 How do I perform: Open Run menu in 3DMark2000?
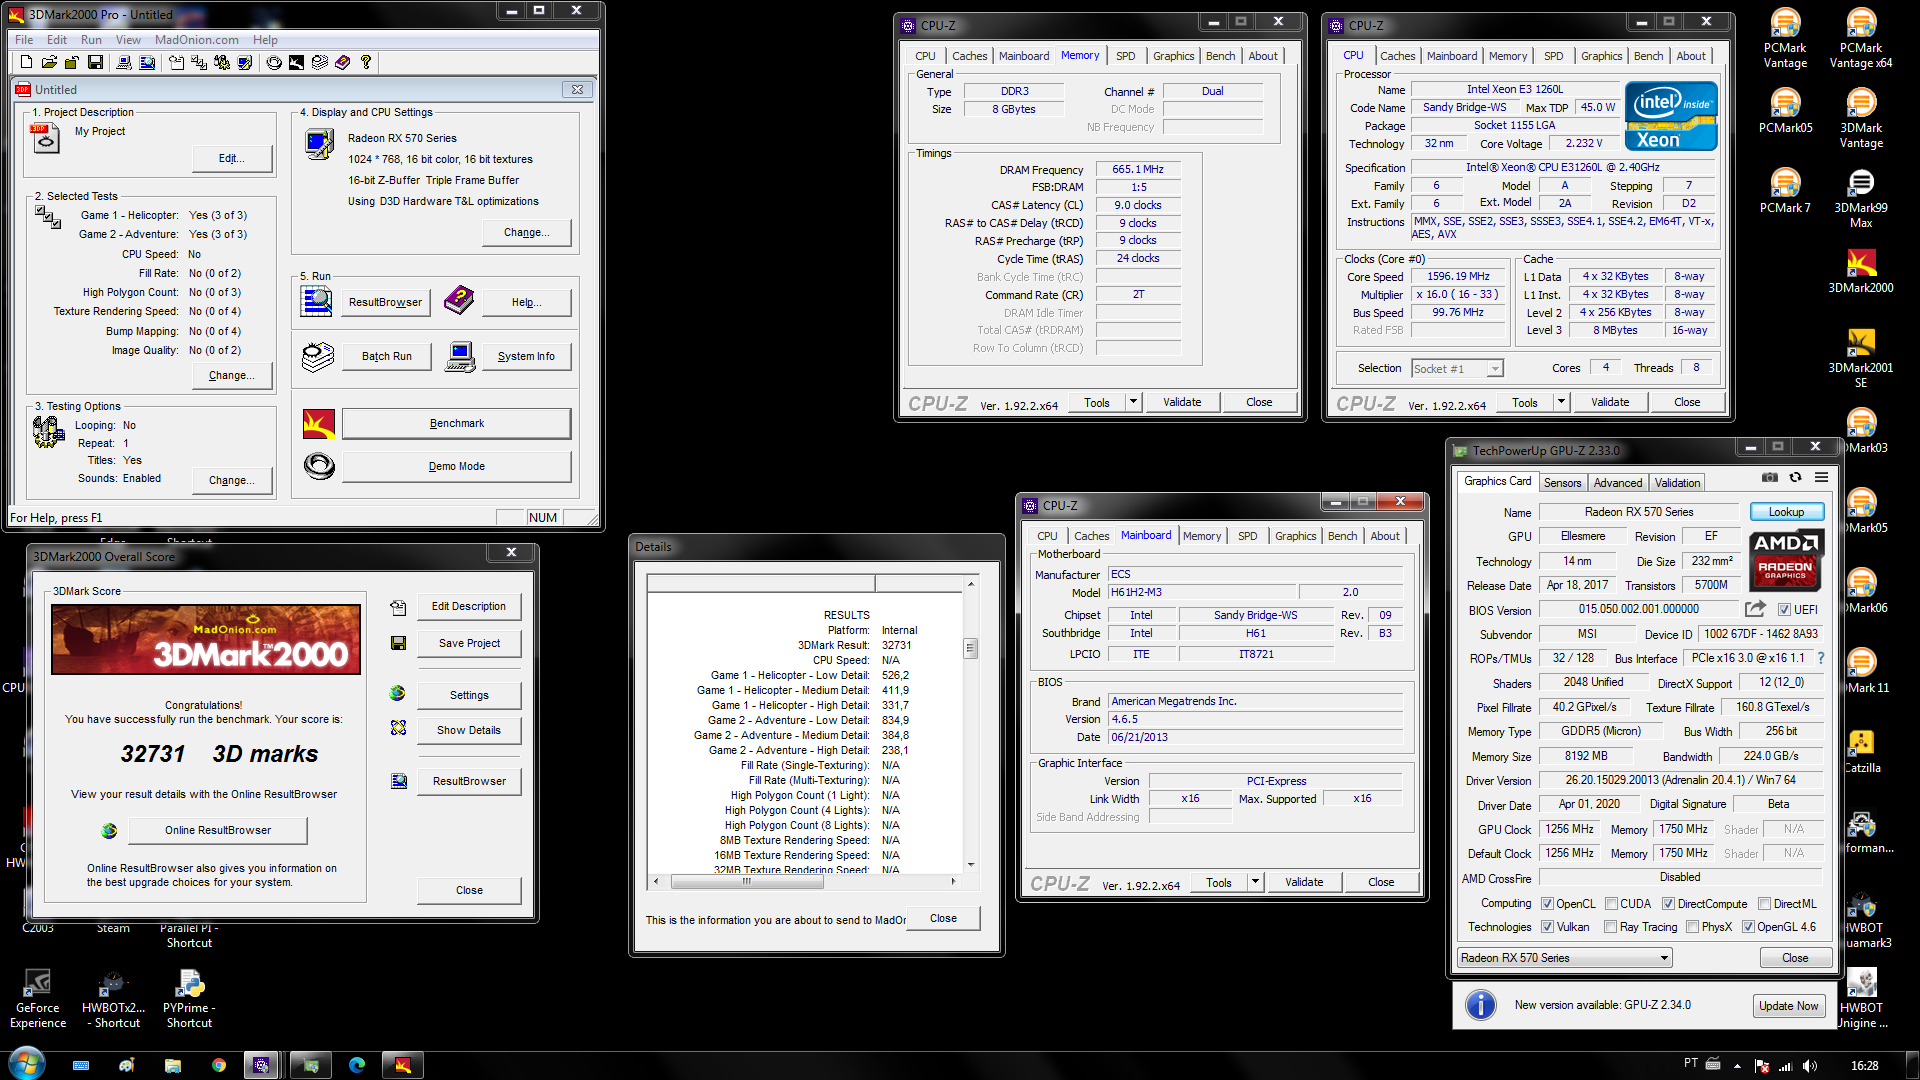tap(91, 40)
